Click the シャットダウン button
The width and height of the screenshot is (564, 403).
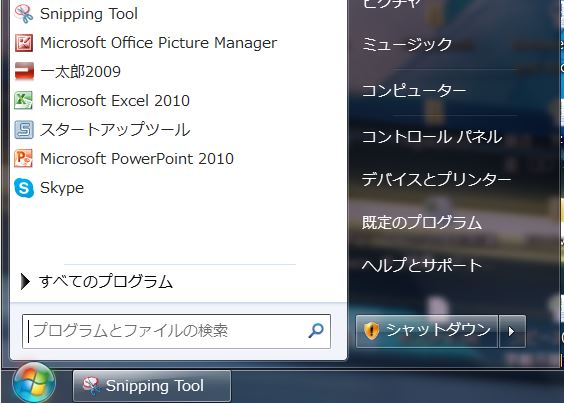427,331
